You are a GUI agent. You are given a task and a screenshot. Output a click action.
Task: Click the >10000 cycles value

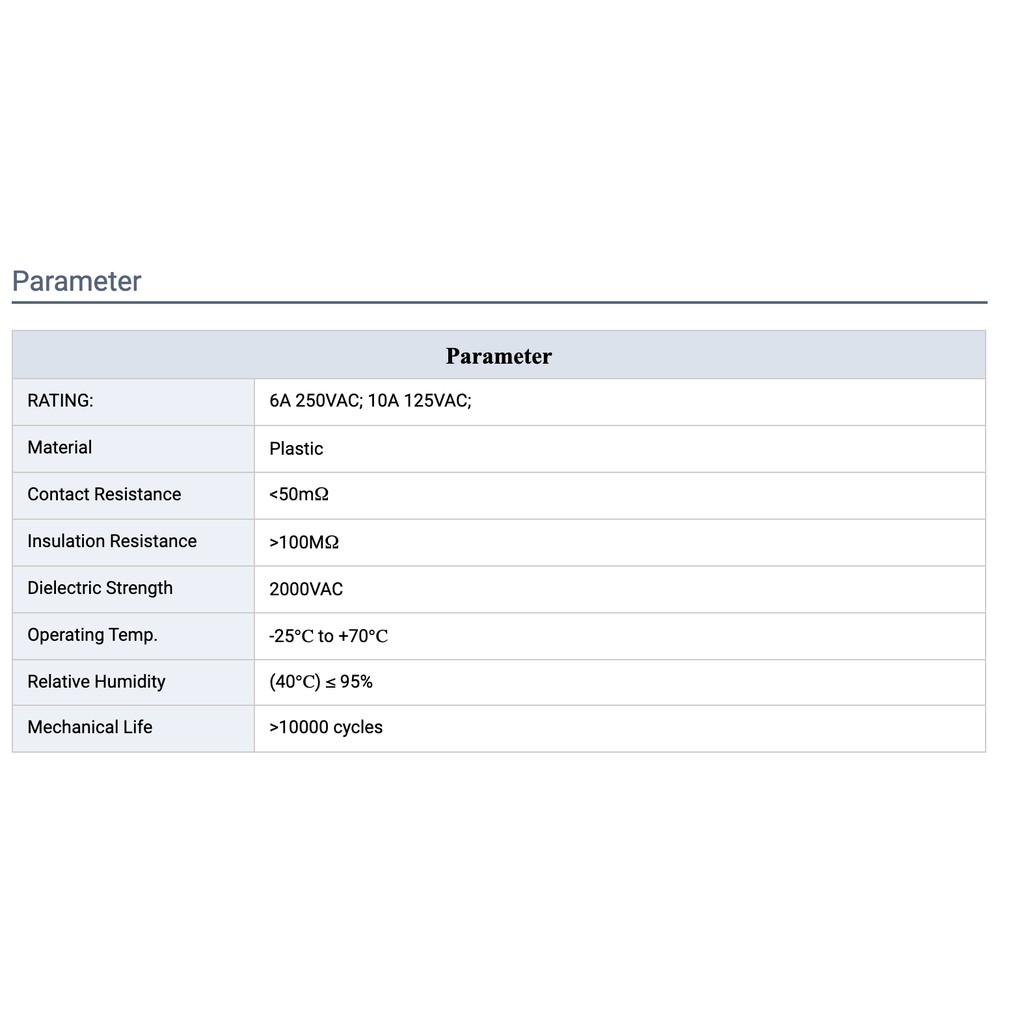[326, 728]
